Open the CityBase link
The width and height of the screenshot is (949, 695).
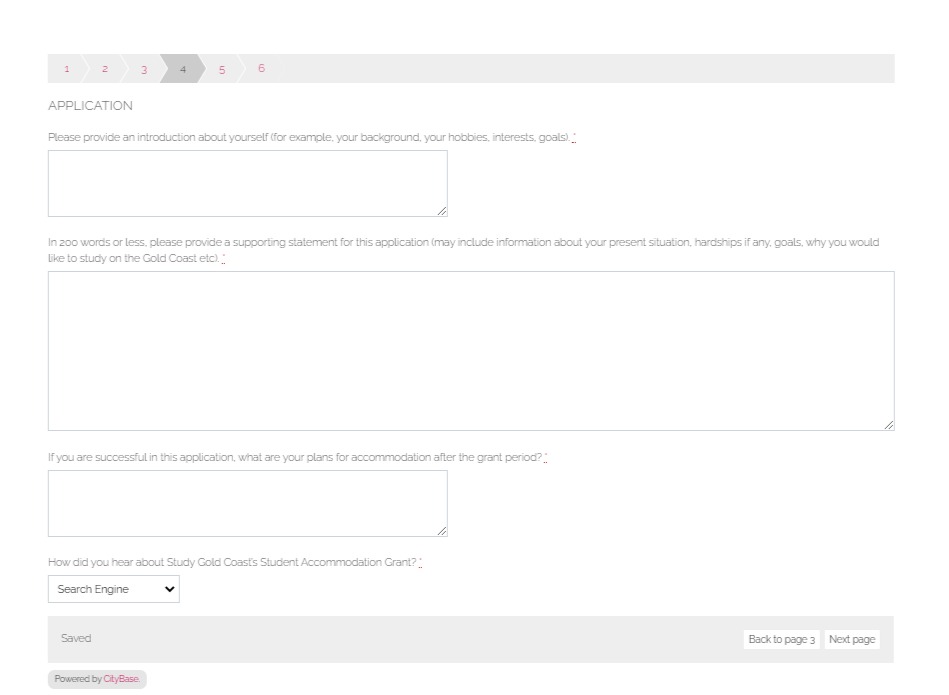121,679
